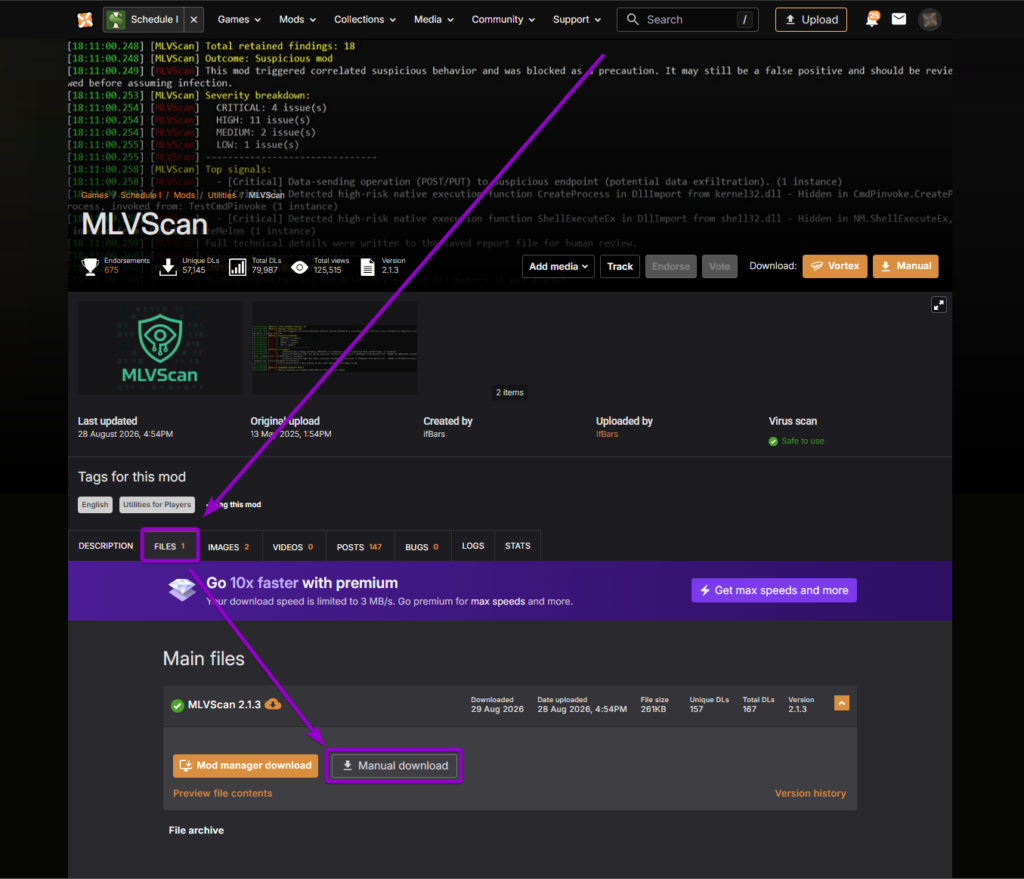Click the search magnifier icon
Viewport: 1024px width, 879px height.
point(632,20)
